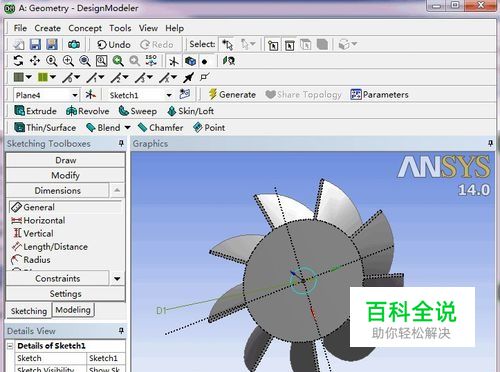500x372 pixels.
Task: Click the Sweep tool
Action: click(x=138, y=111)
